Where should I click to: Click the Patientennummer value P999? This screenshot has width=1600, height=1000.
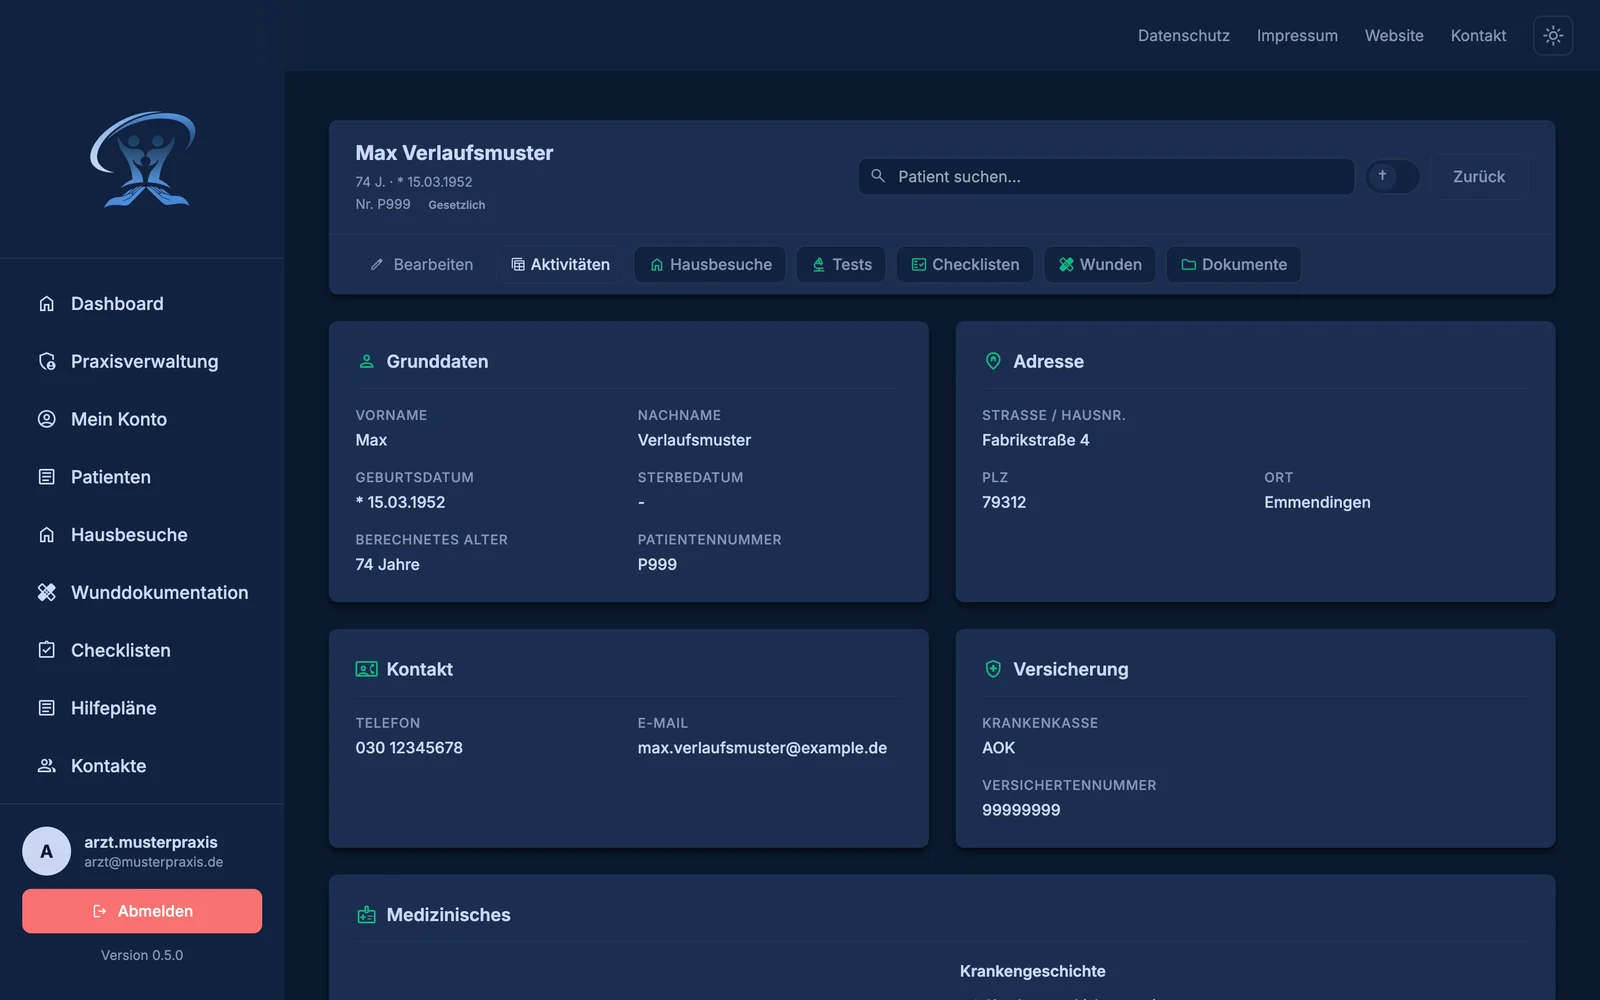pyautogui.click(x=657, y=564)
